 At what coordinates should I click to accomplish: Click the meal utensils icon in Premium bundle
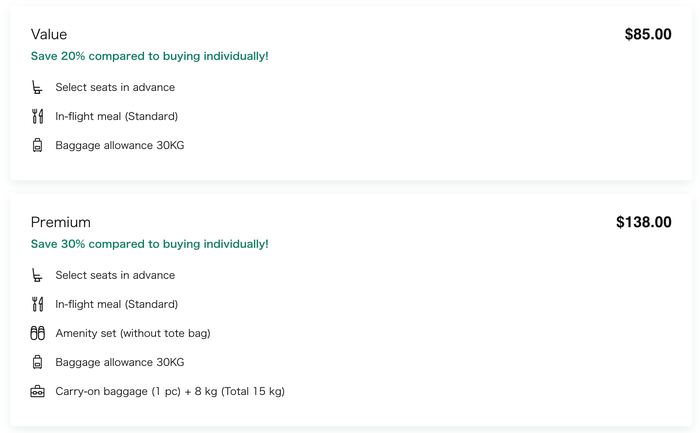[38, 304]
